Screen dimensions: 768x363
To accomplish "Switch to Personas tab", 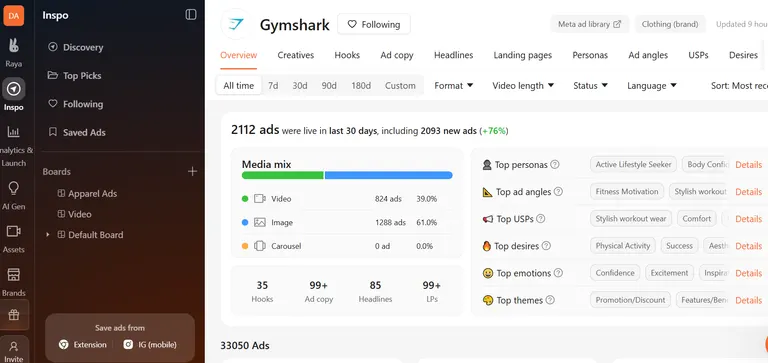I will [590, 55].
